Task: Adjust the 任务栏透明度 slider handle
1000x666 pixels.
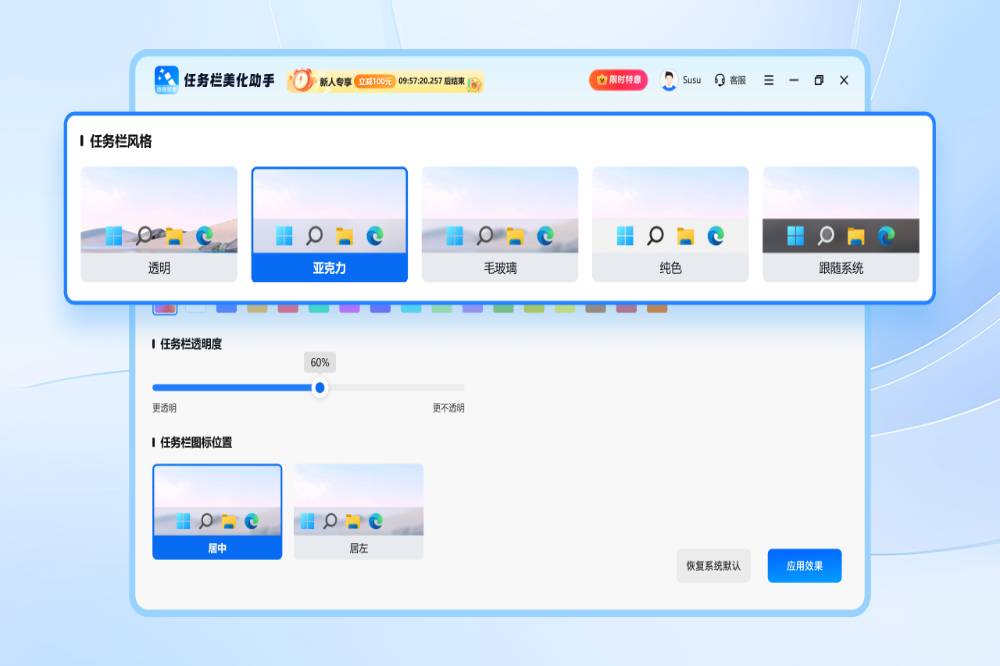Action: 322,387
